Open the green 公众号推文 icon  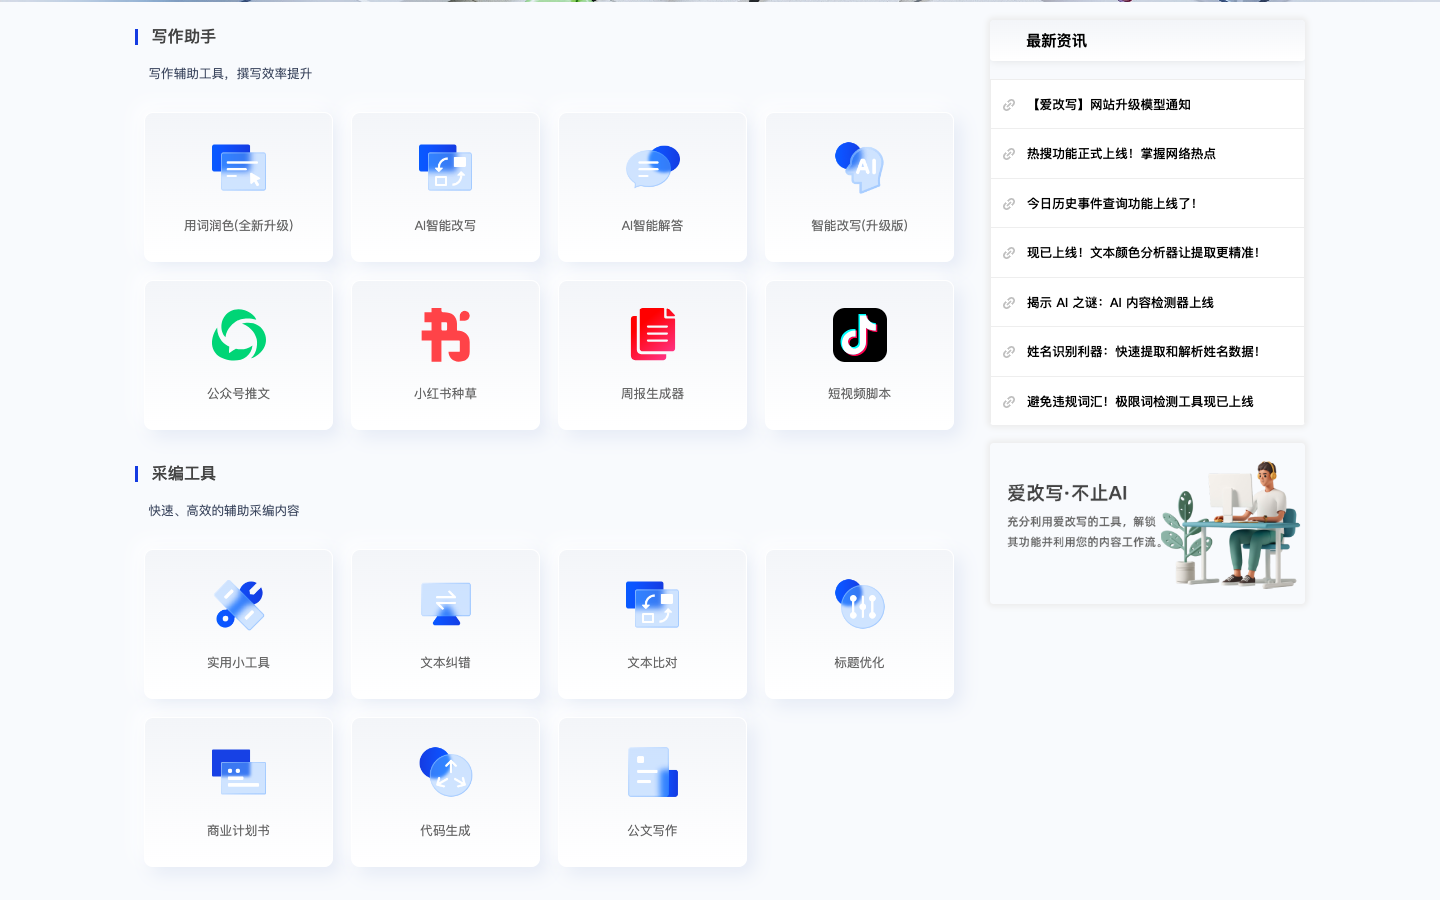(238, 336)
